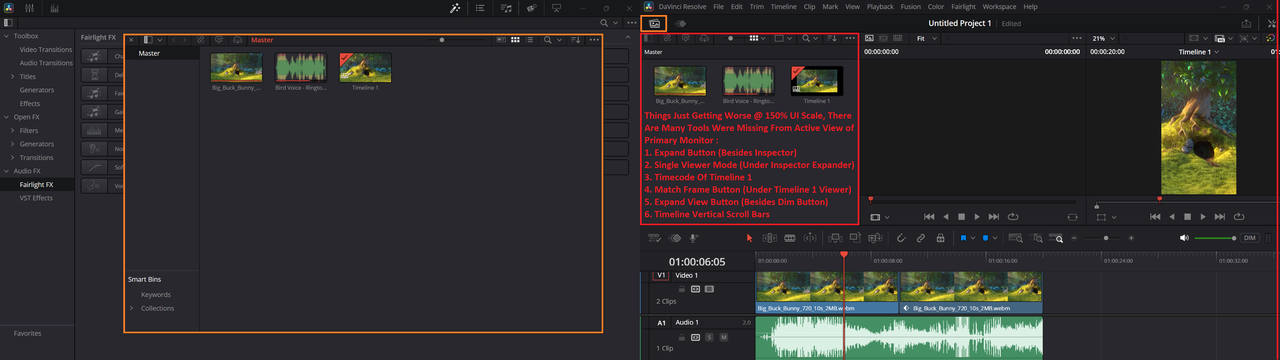The image size is (1280, 360).
Task: Click the Full Extent Zoom icon
Action: coord(1015,237)
